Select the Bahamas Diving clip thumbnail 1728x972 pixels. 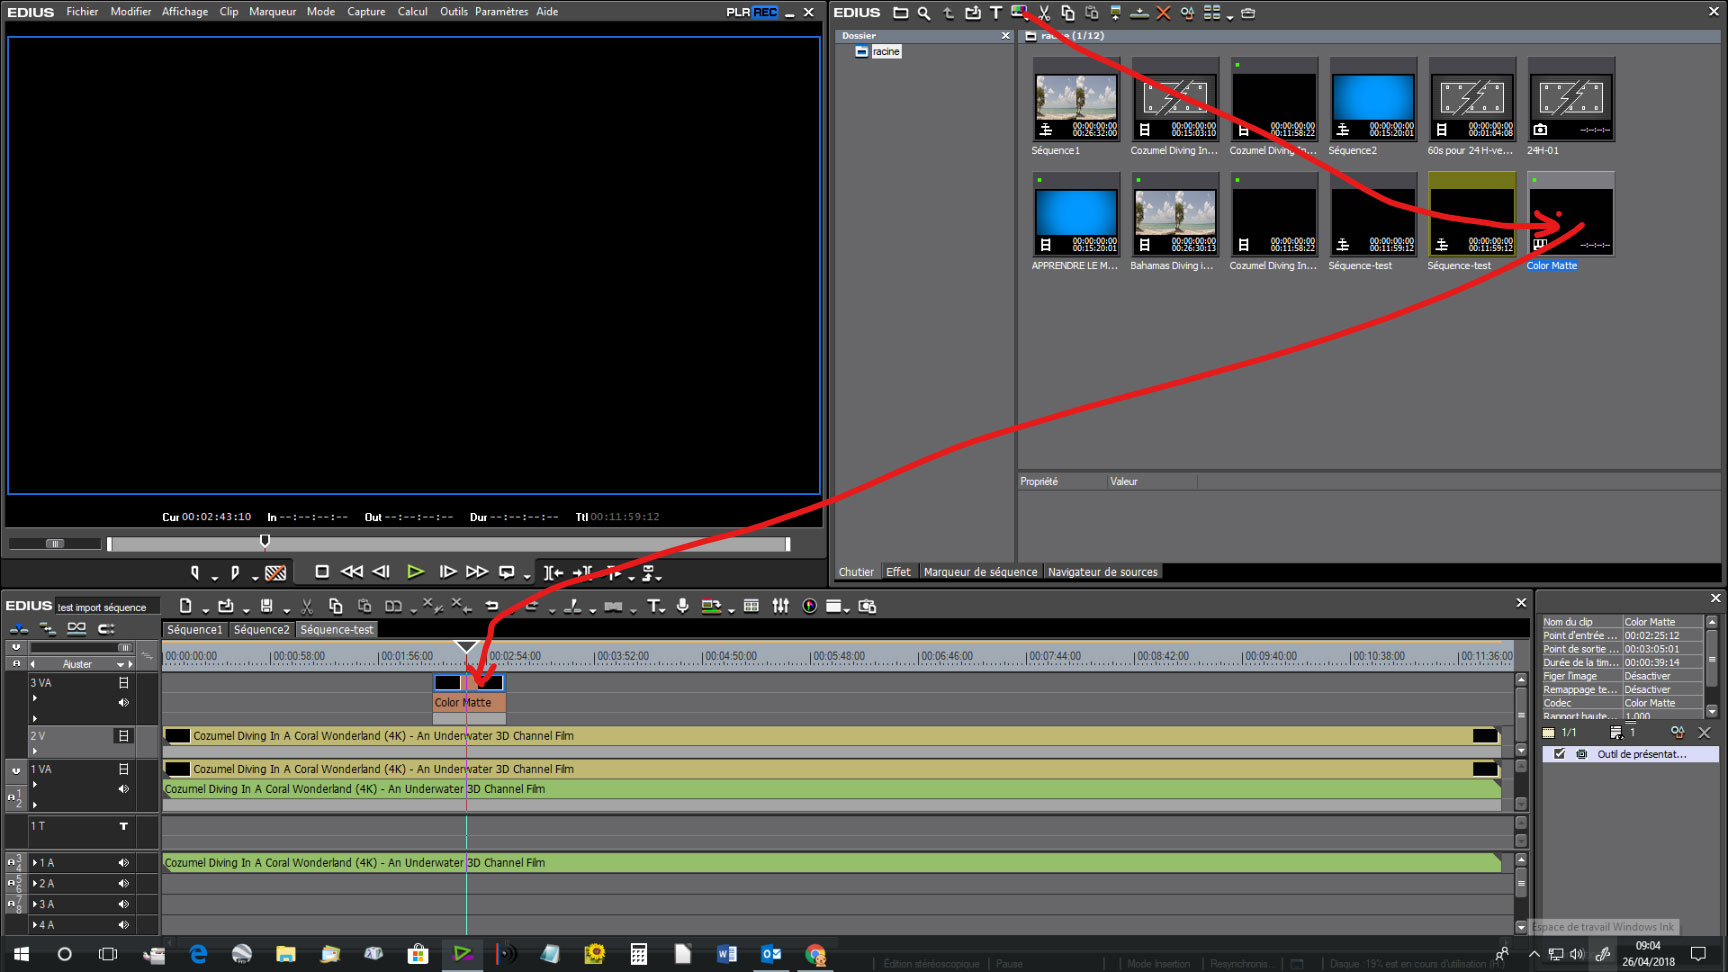click(1175, 213)
